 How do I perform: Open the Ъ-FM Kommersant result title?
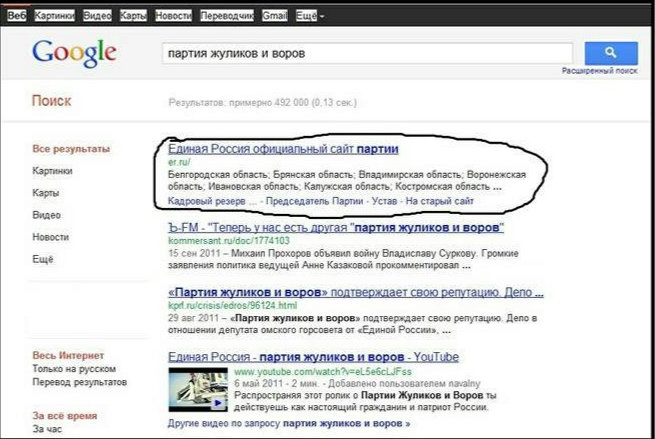(x=336, y=228)
